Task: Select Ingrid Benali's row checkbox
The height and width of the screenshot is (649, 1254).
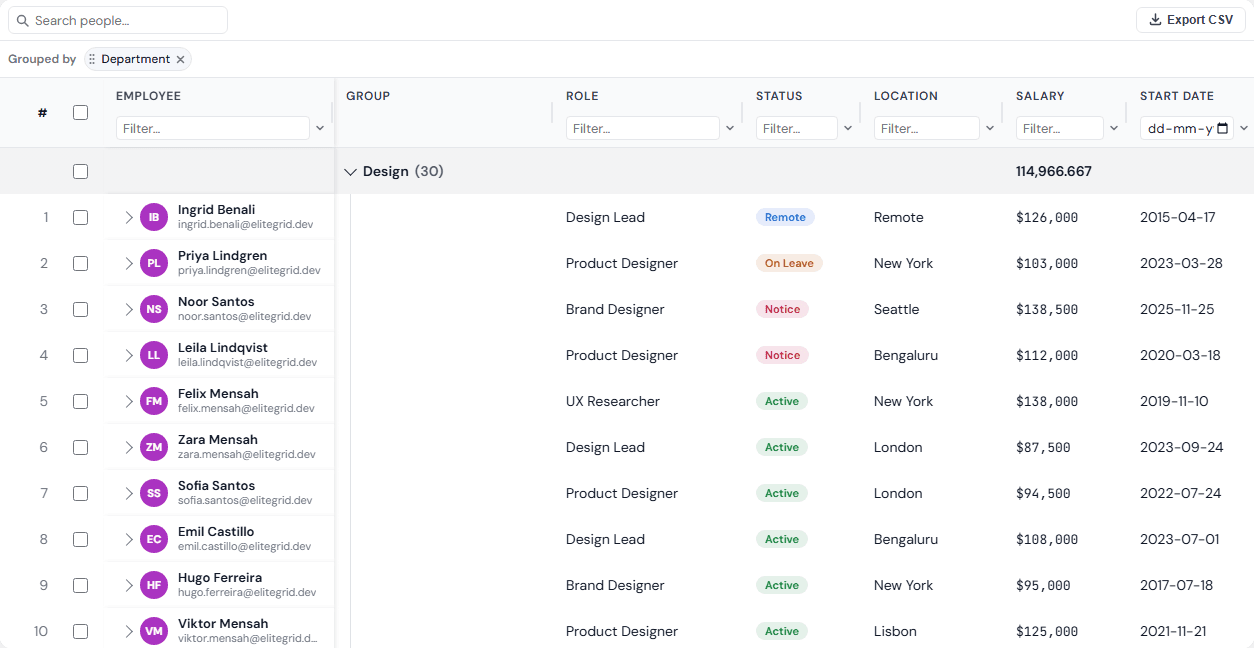Action: pos(81,217)
